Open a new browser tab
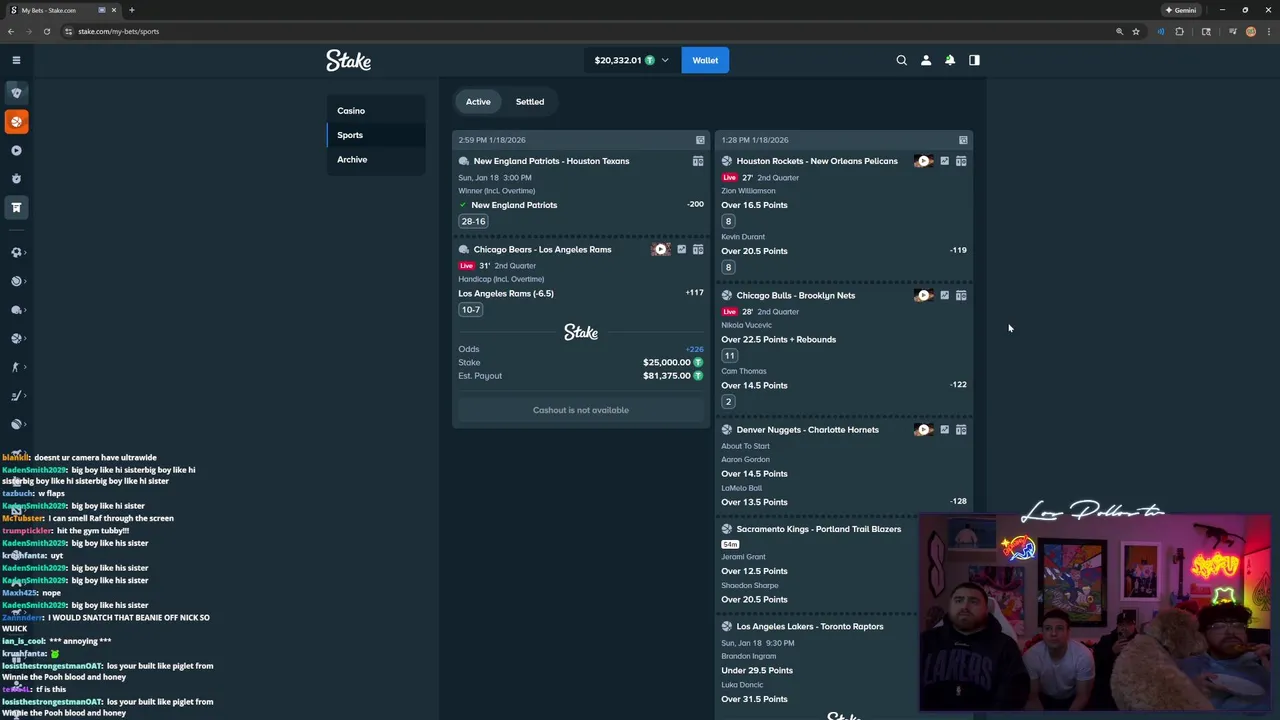 131,10
